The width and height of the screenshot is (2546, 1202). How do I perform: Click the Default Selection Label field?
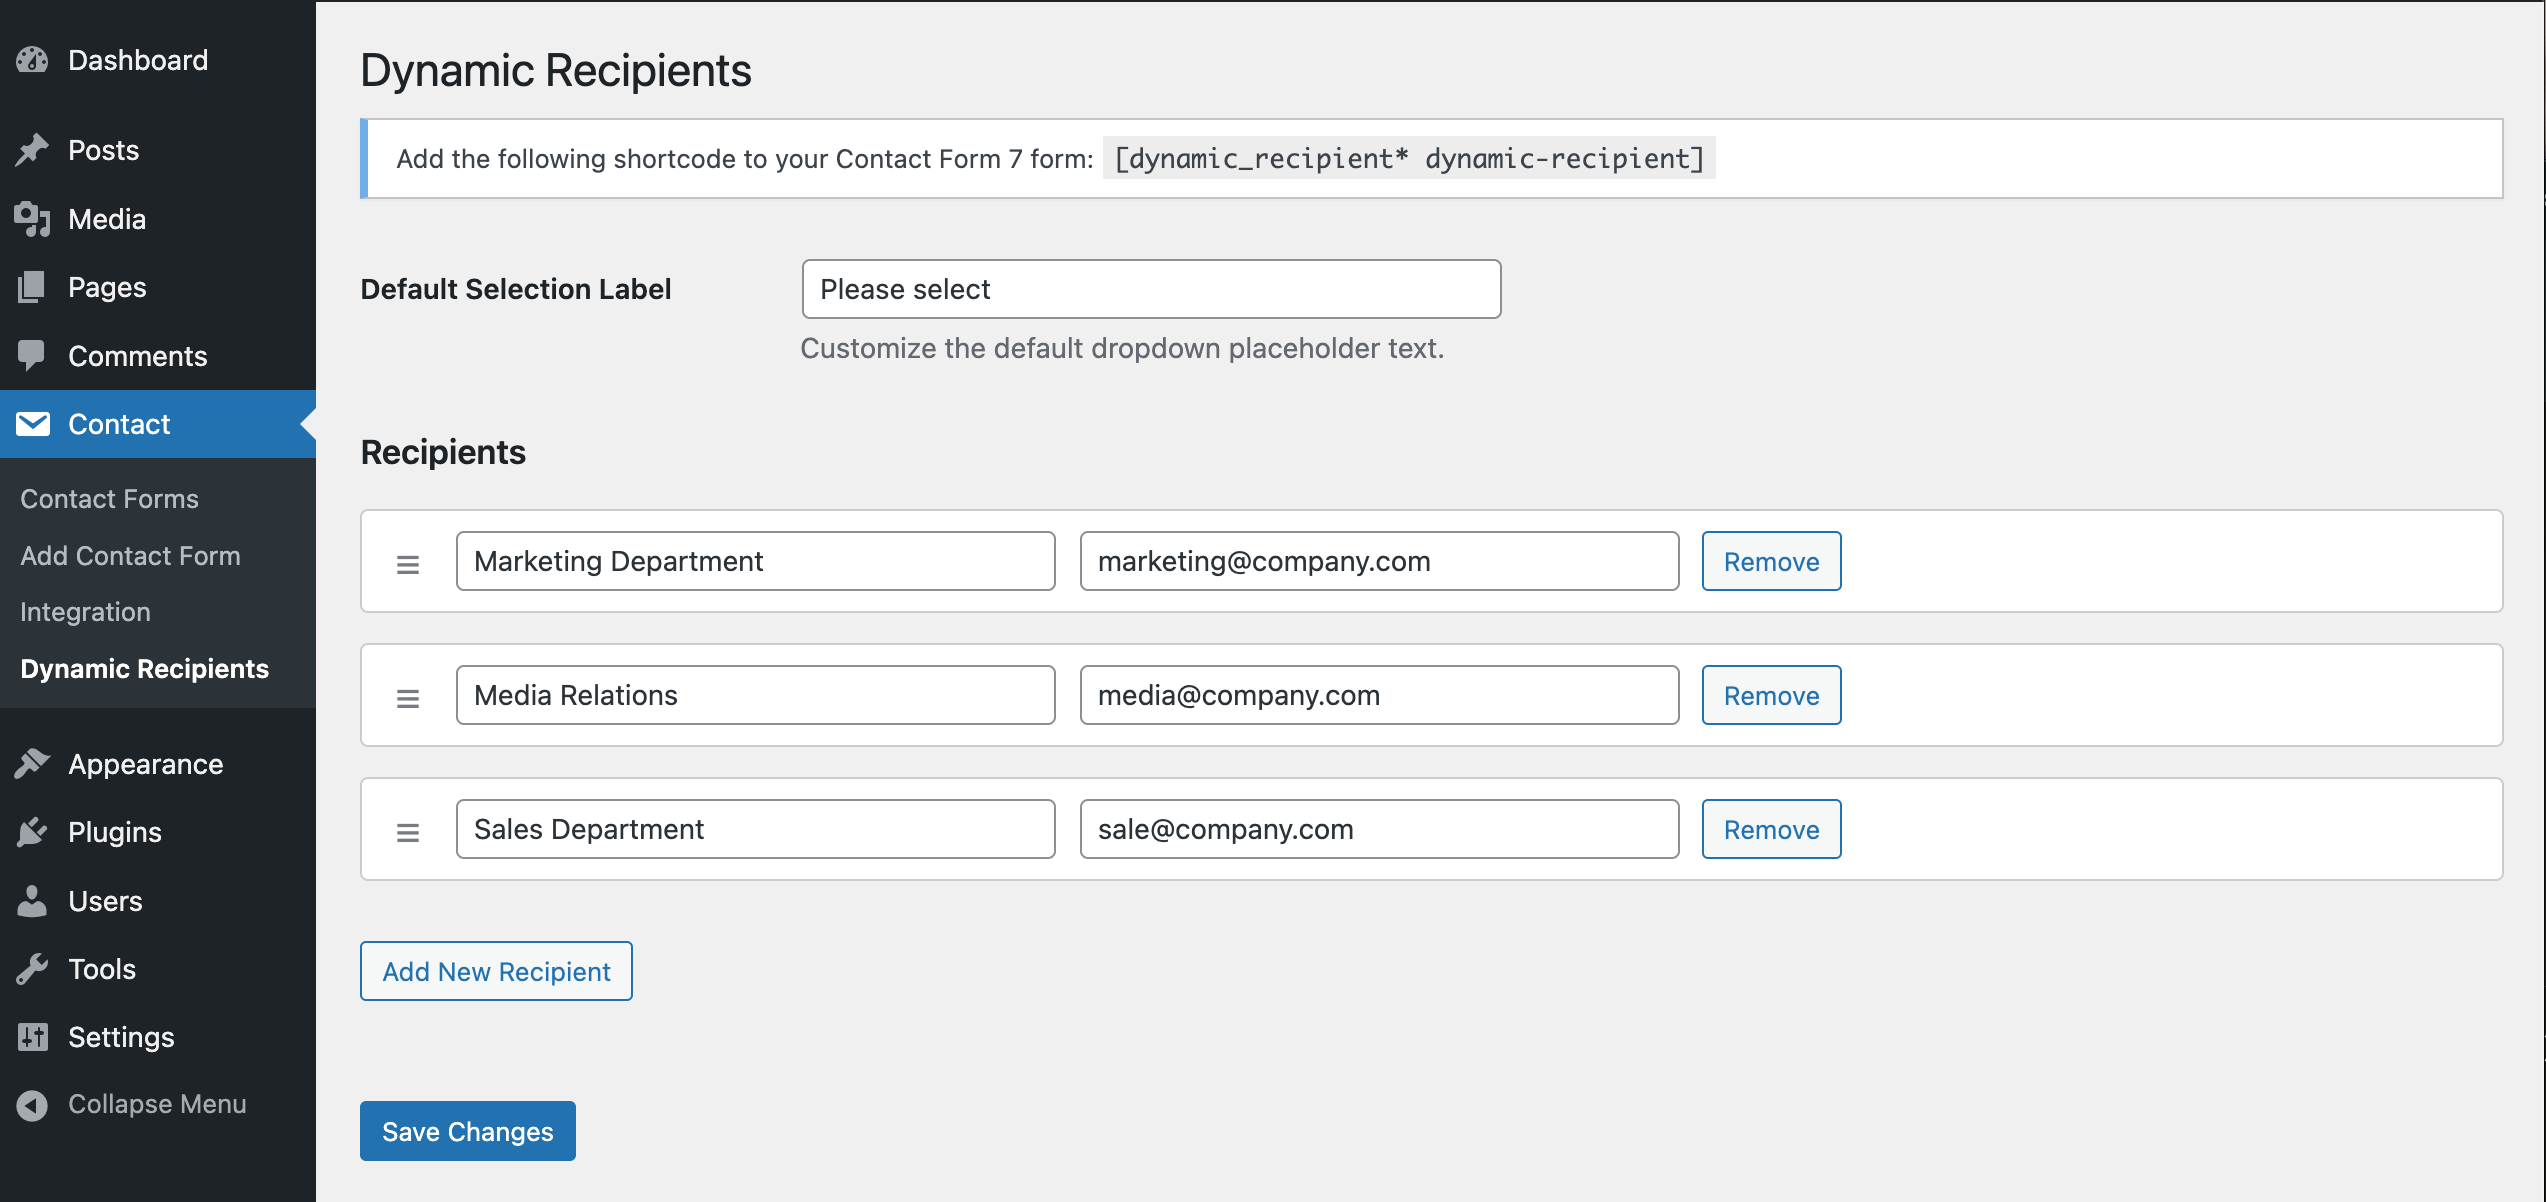coord(1151,289)
